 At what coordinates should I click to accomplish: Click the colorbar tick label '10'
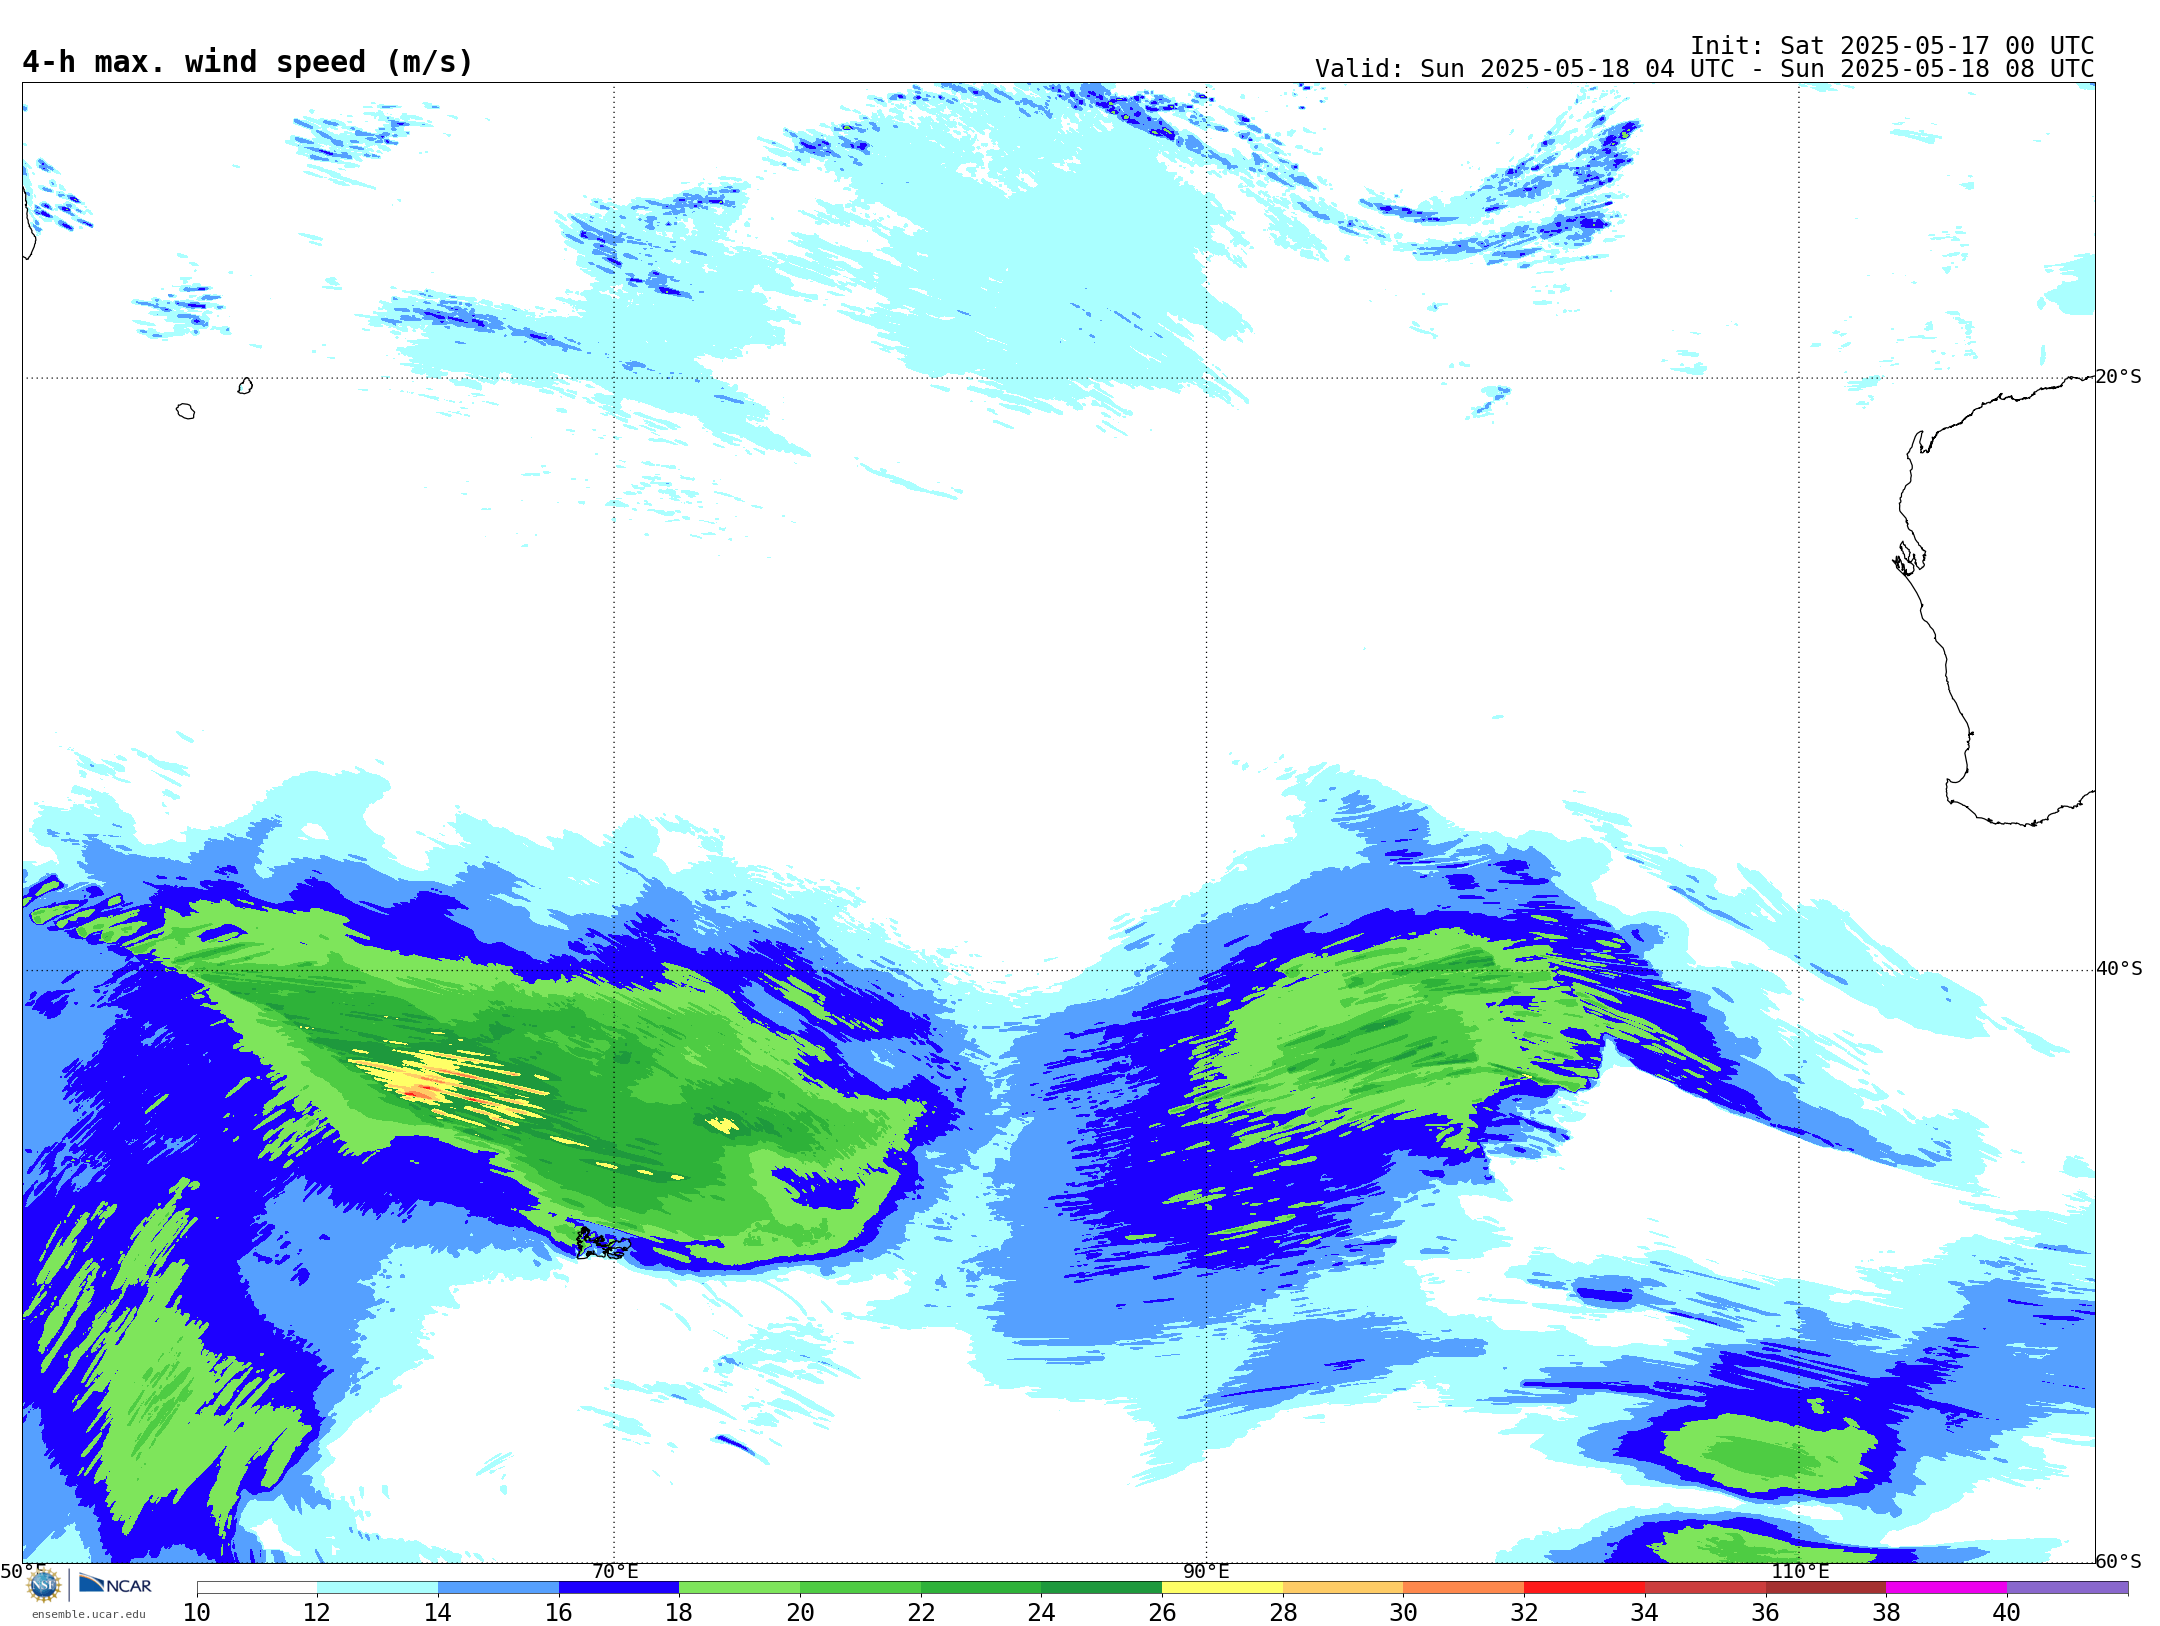tap(196, 1612)
